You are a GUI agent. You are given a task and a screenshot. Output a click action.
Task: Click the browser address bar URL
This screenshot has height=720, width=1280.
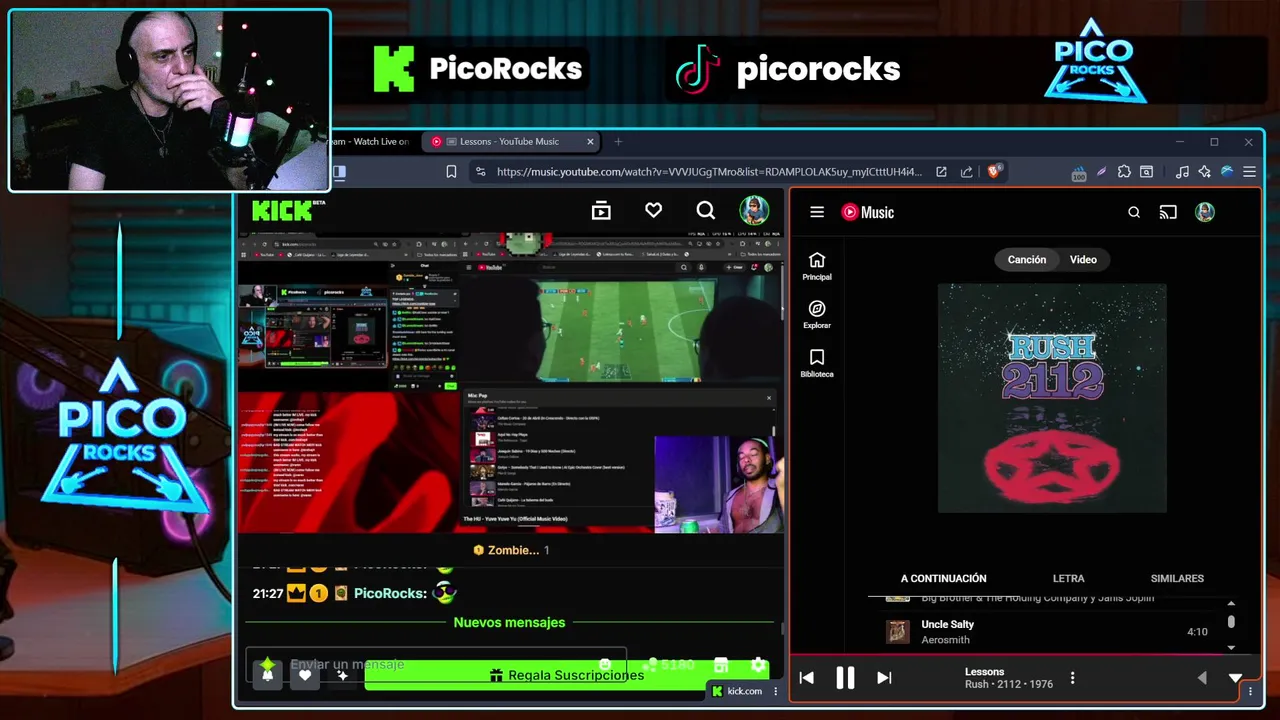tap(709, 172)
